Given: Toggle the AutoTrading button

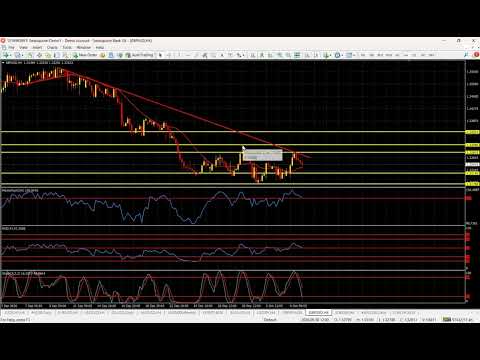Looking at the screenshot, I should pos(139,55).
